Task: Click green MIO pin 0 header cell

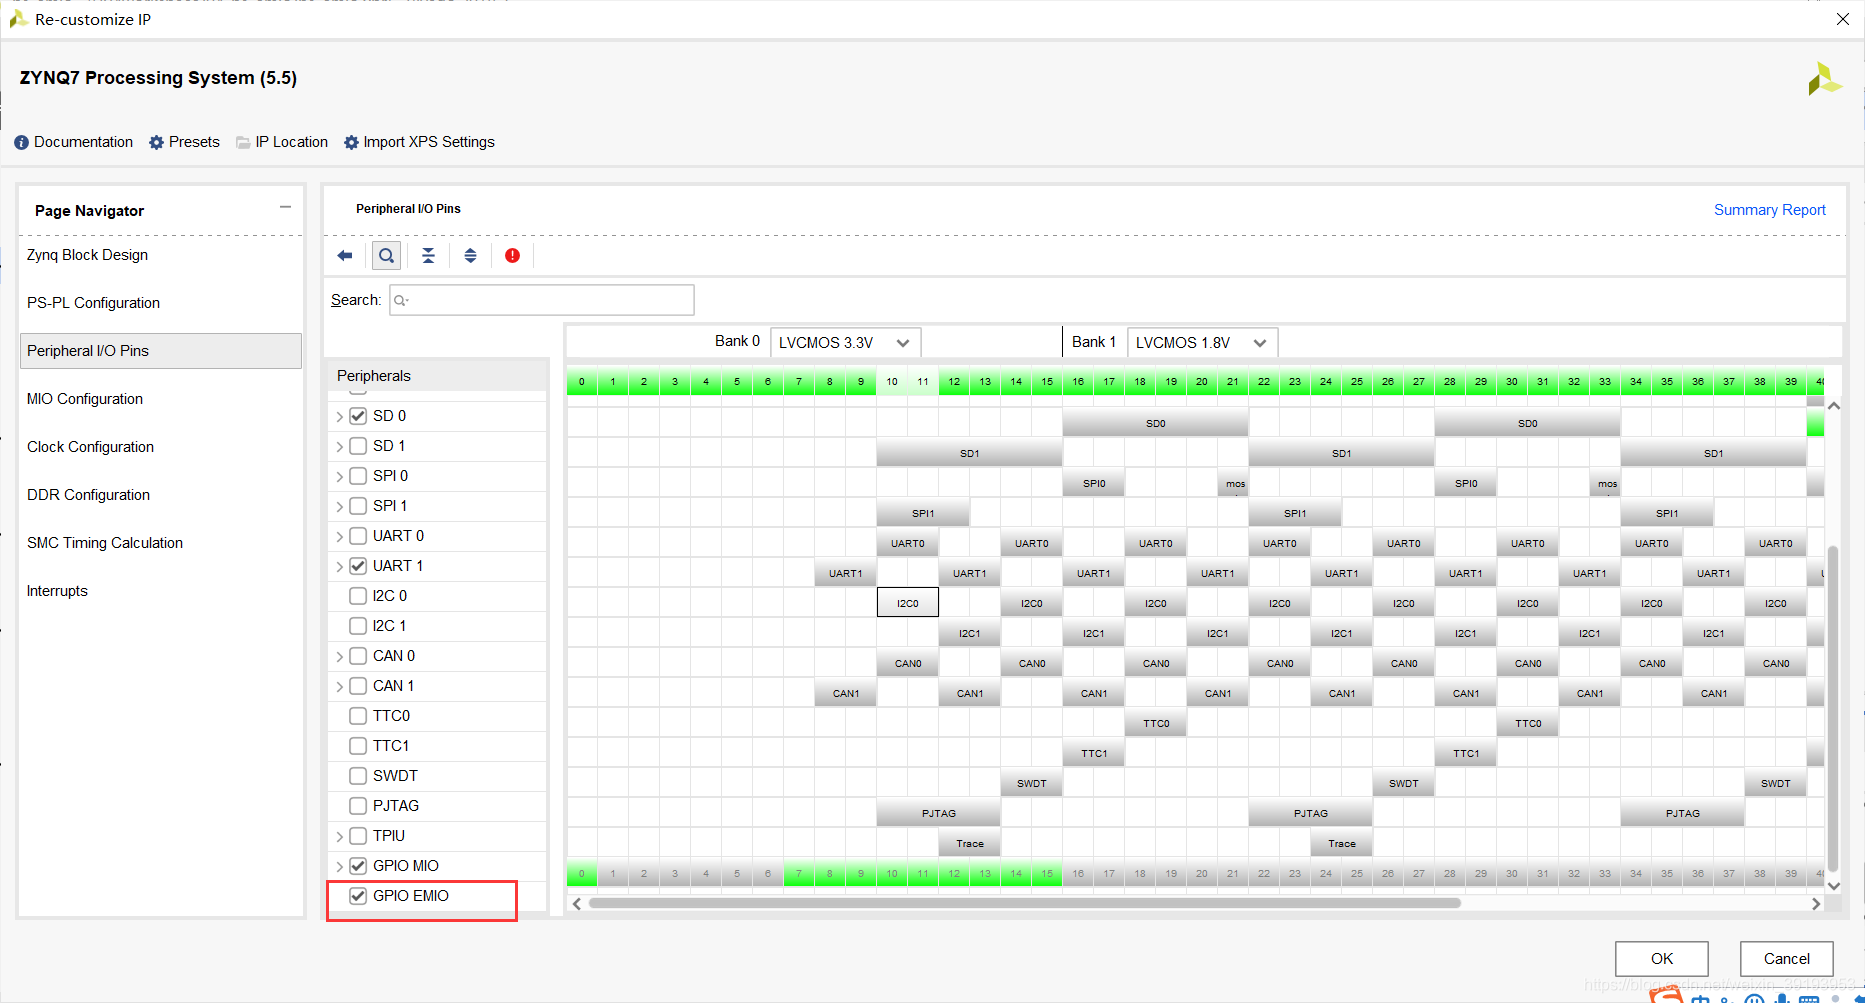Action: (x=582, y=382)
